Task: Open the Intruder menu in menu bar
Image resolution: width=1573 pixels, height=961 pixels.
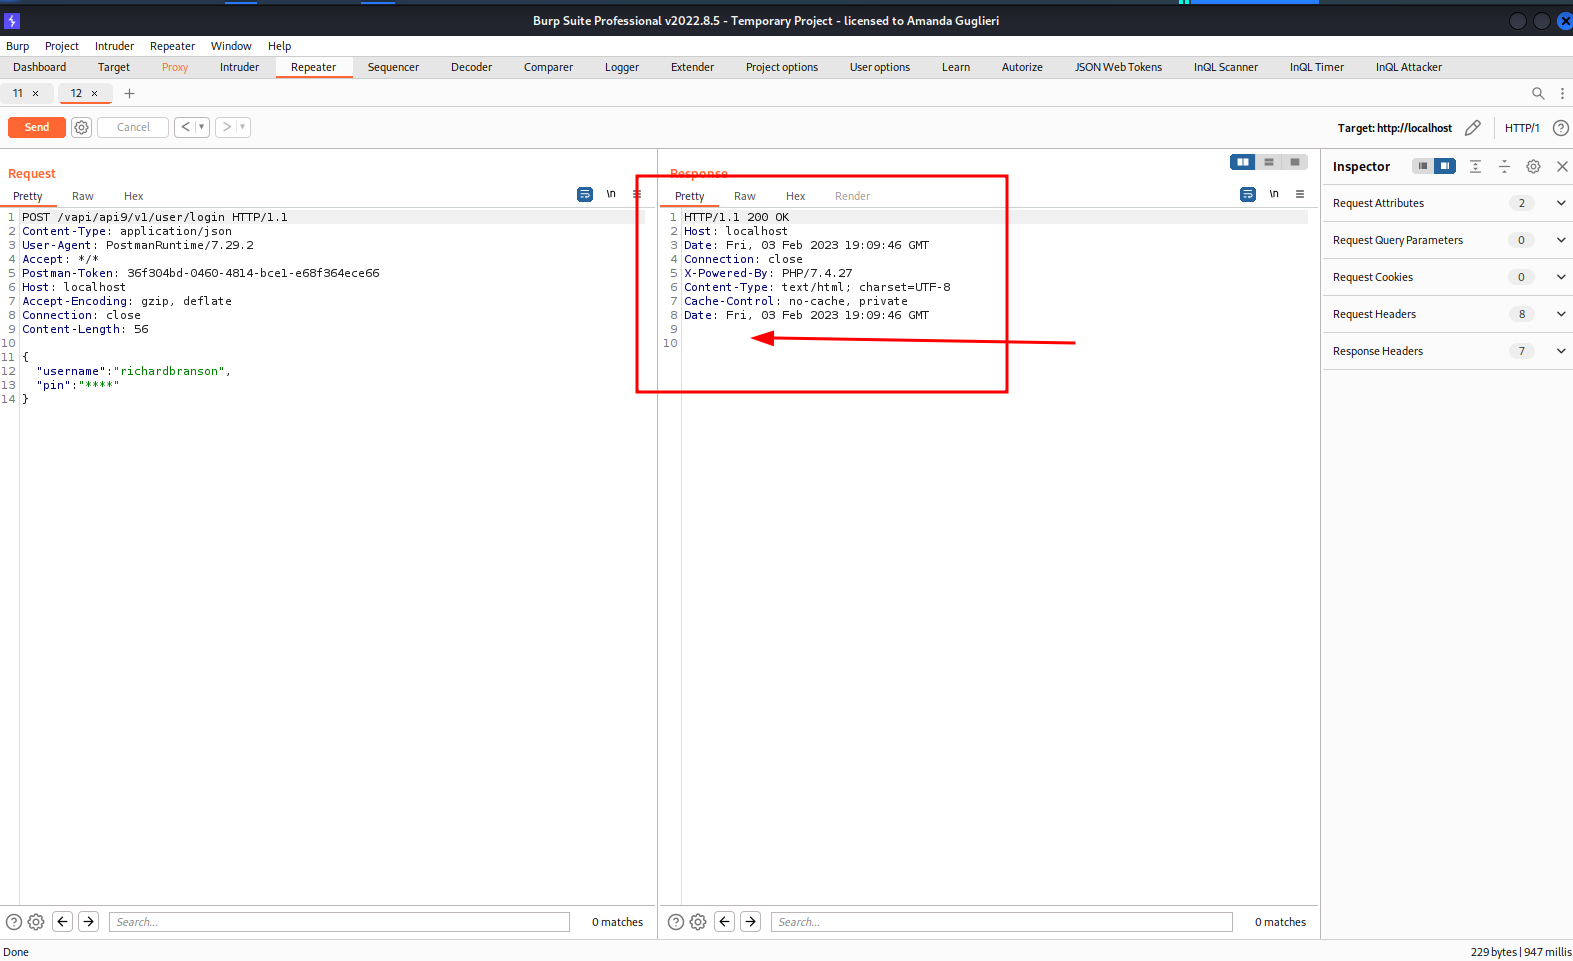Action: pos(114,46)
